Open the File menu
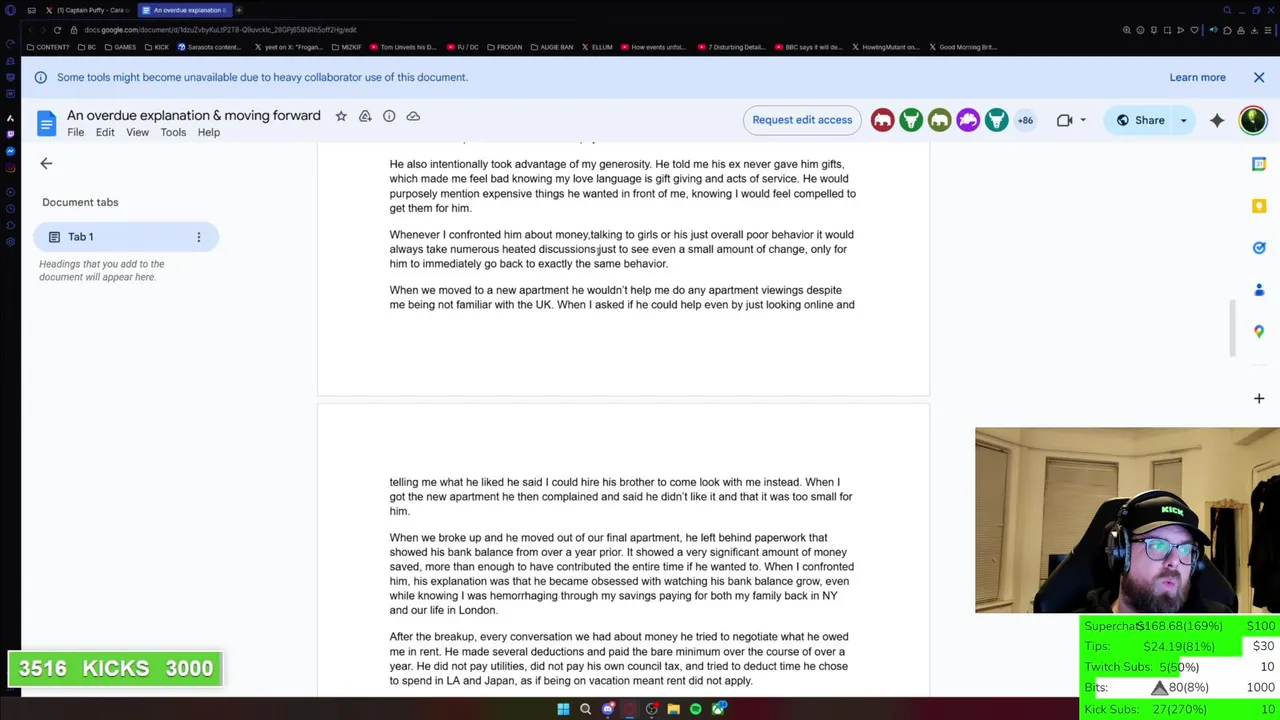 pos(75,132)
